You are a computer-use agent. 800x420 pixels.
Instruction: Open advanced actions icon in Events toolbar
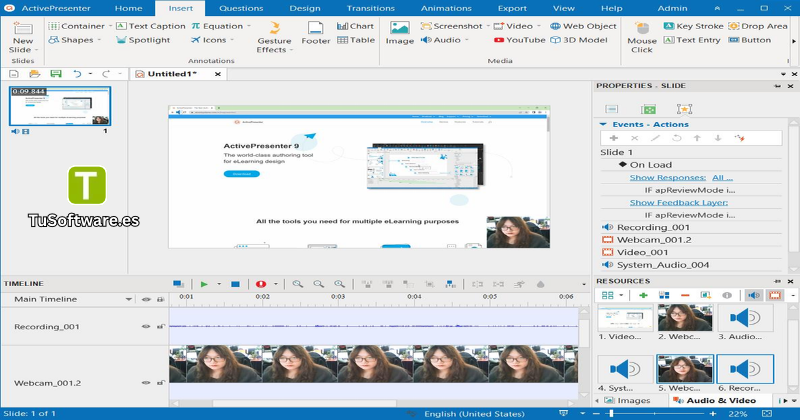pos(739,138)
